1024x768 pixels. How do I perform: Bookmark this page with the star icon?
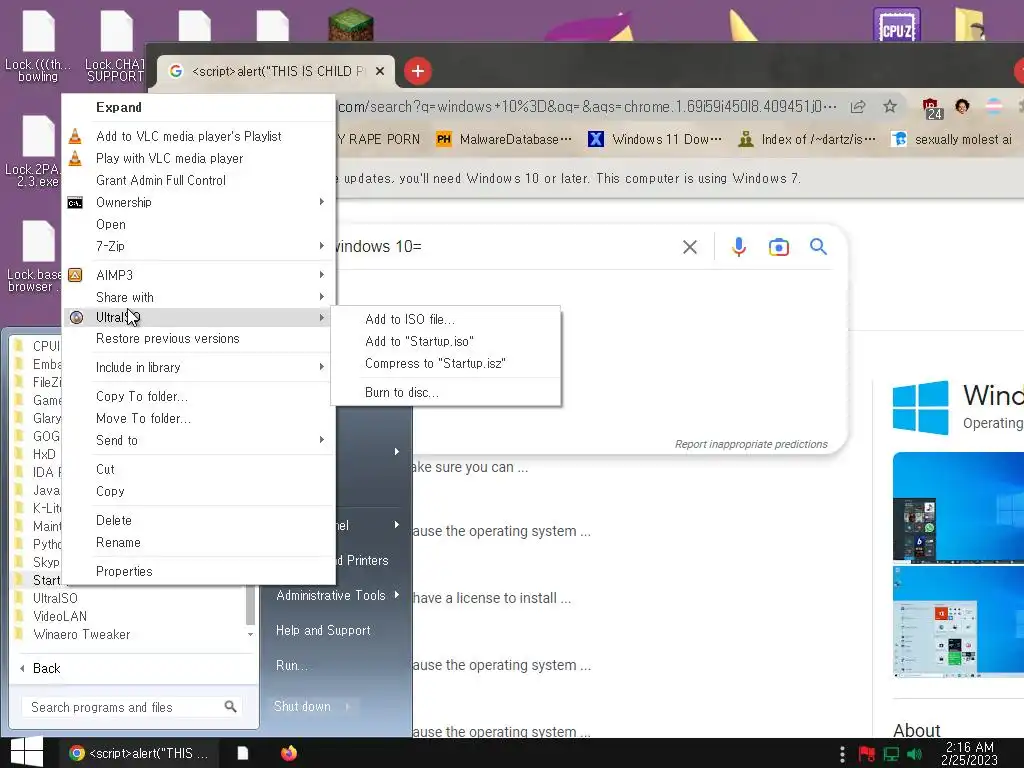(x=889, y=106)
